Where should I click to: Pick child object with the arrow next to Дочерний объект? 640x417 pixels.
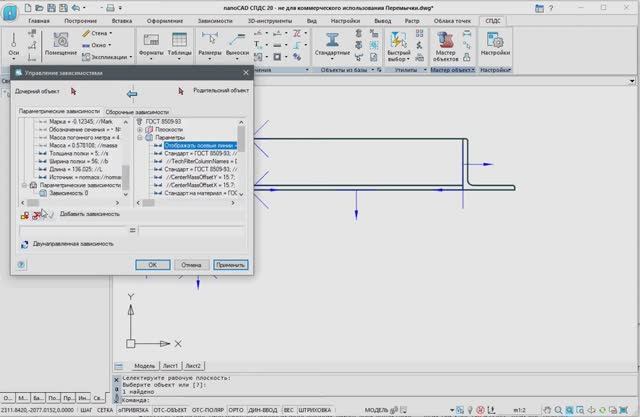[73, 91]
